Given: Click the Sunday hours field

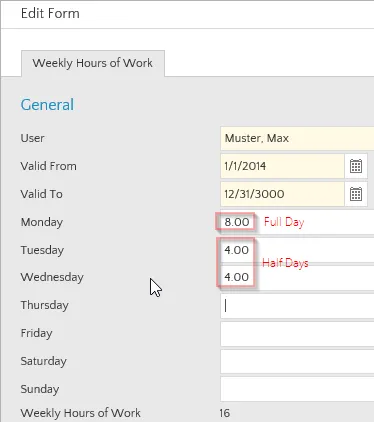Looking at the screenshot, I should [297, 389].
